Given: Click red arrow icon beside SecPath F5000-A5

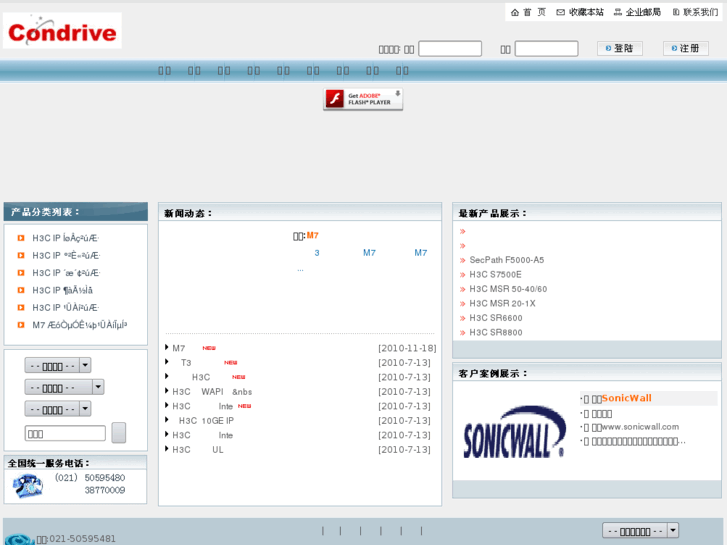Looking at the screenshot, I should 462,261.
